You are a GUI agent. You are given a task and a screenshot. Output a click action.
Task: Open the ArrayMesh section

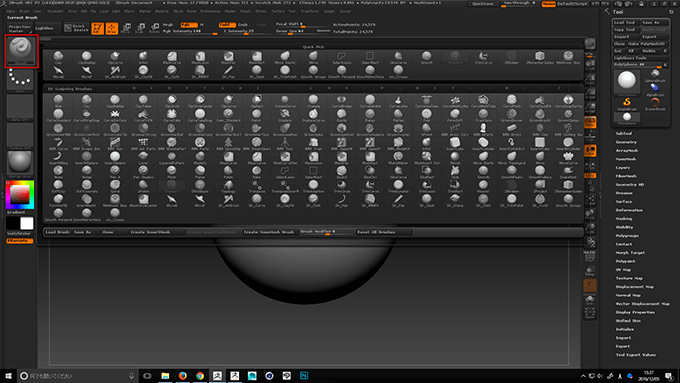tap(627, 151)
